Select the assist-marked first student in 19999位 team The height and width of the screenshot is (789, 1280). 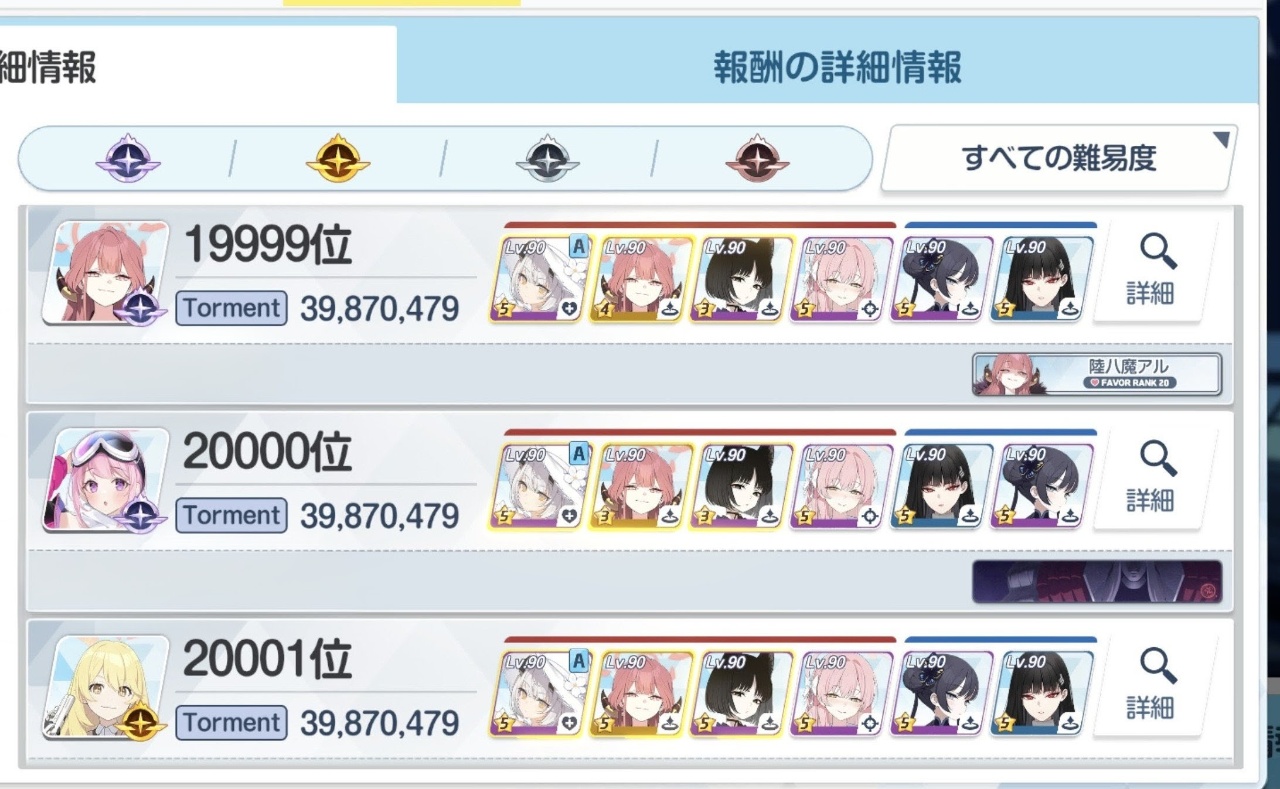[x=541, y=278]
